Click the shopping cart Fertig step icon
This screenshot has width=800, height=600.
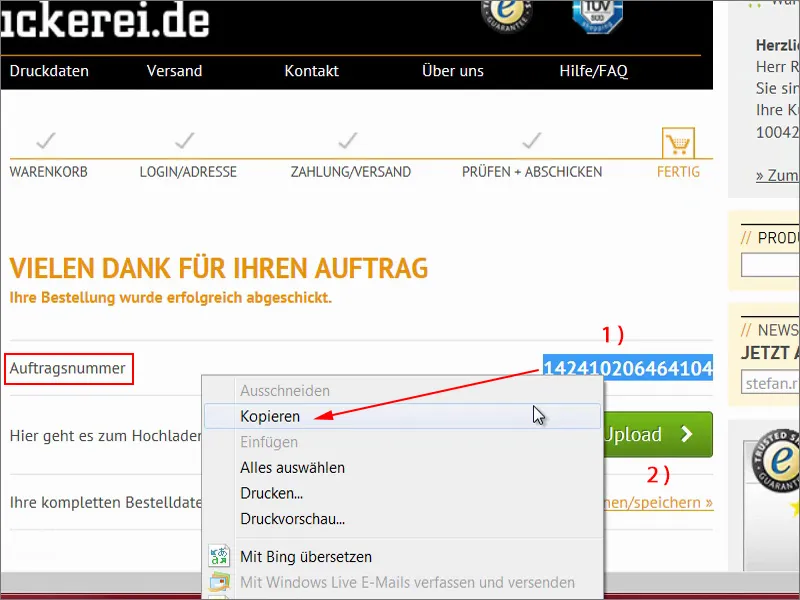[x=678, y=143]
